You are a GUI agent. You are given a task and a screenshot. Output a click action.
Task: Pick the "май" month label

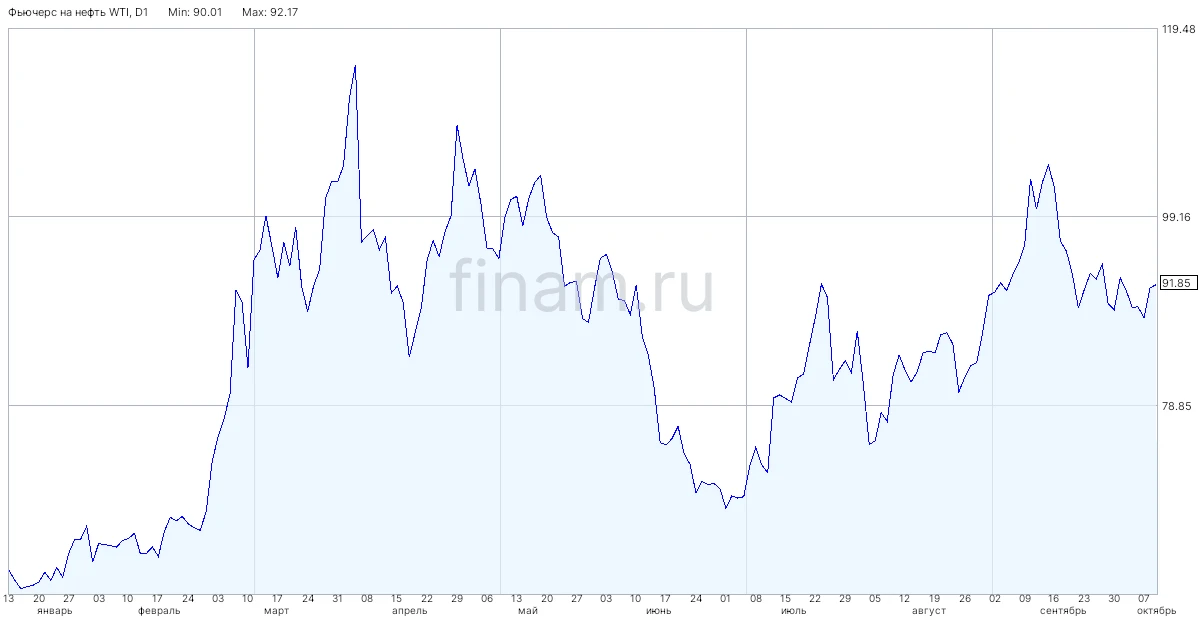[x=529, y=610]
